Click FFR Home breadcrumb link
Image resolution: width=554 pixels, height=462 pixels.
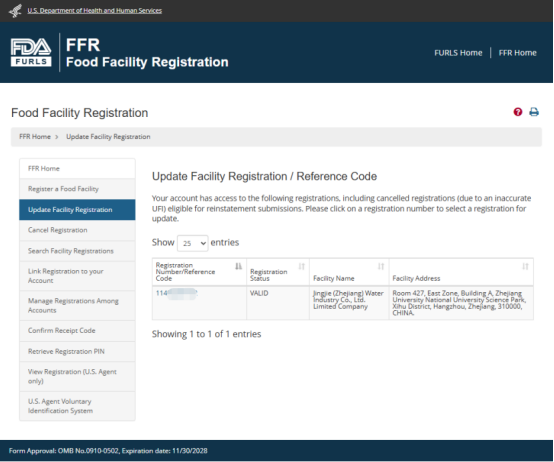35,137
